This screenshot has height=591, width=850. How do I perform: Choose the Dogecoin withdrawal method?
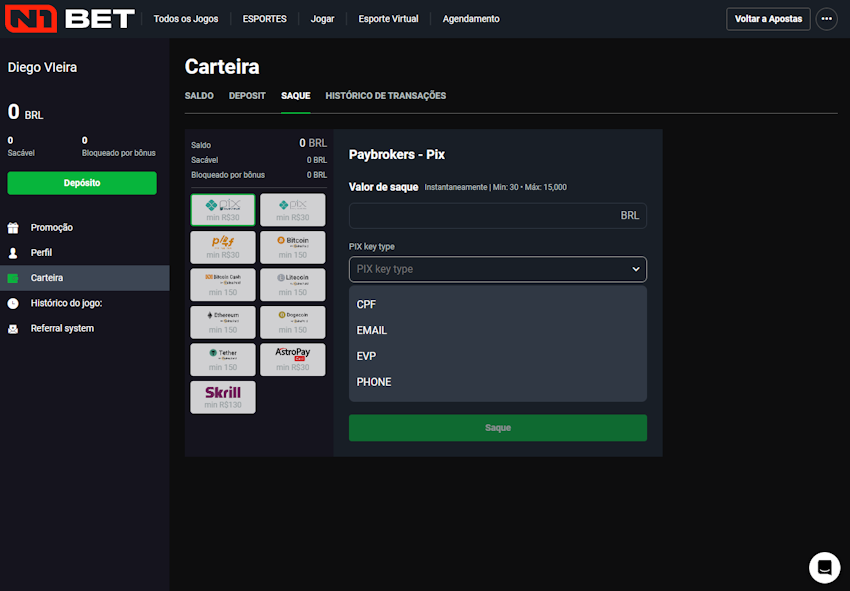tap(292, 321)
